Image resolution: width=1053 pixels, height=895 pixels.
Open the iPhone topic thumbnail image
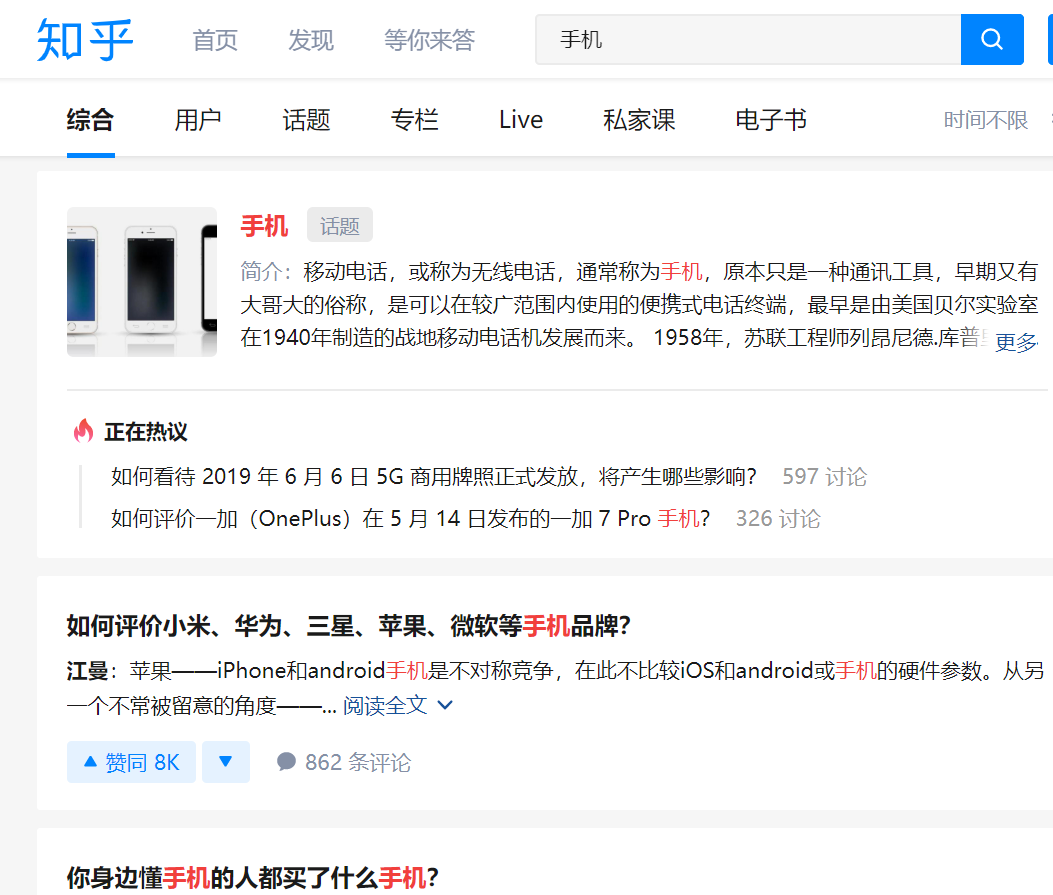point(142,282)
